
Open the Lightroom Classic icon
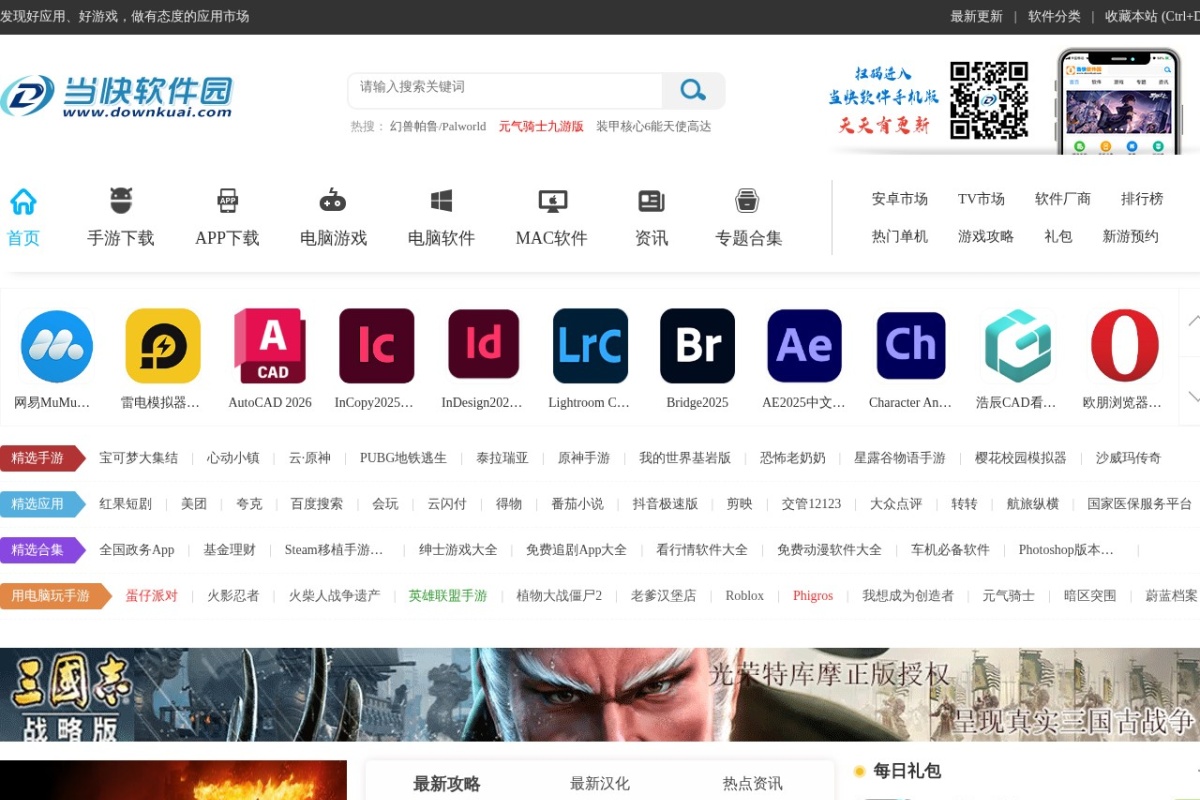590,346
